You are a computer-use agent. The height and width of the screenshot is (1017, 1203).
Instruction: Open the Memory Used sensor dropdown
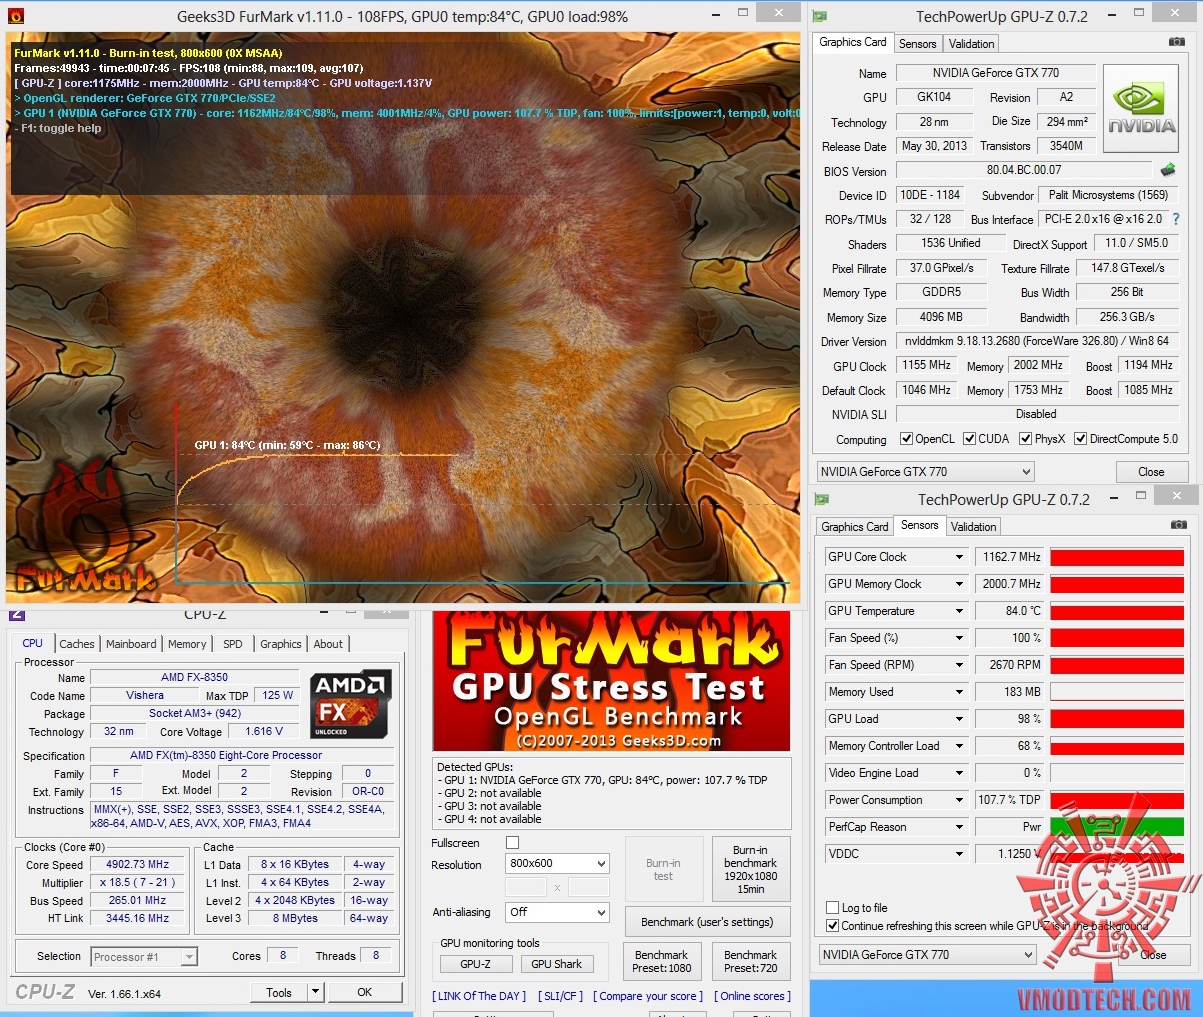959,692
